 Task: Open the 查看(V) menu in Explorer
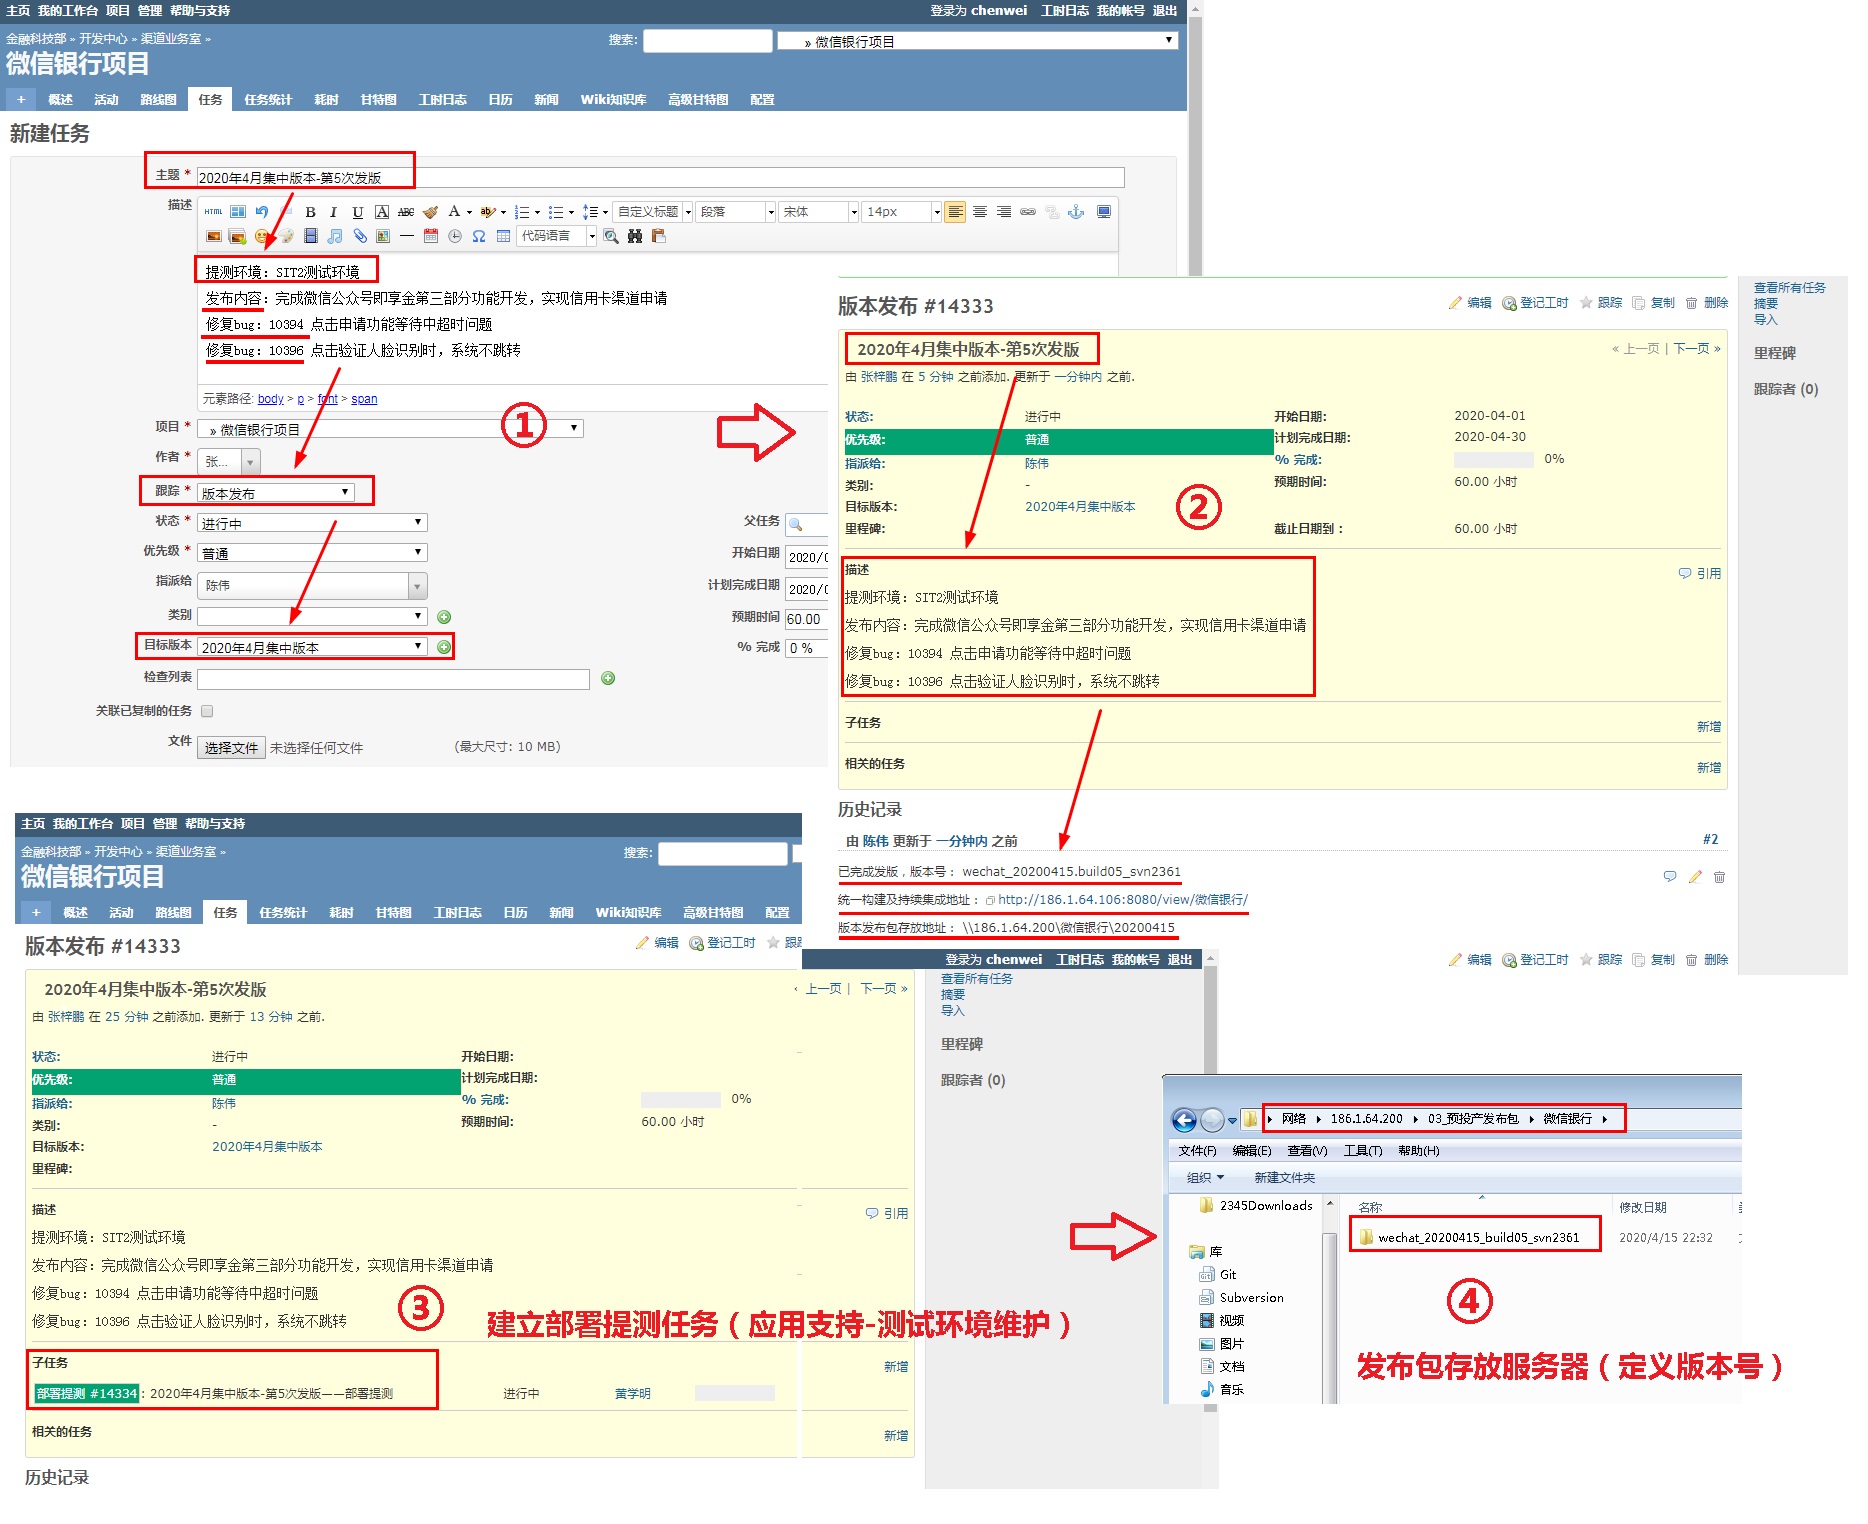1307,1150
